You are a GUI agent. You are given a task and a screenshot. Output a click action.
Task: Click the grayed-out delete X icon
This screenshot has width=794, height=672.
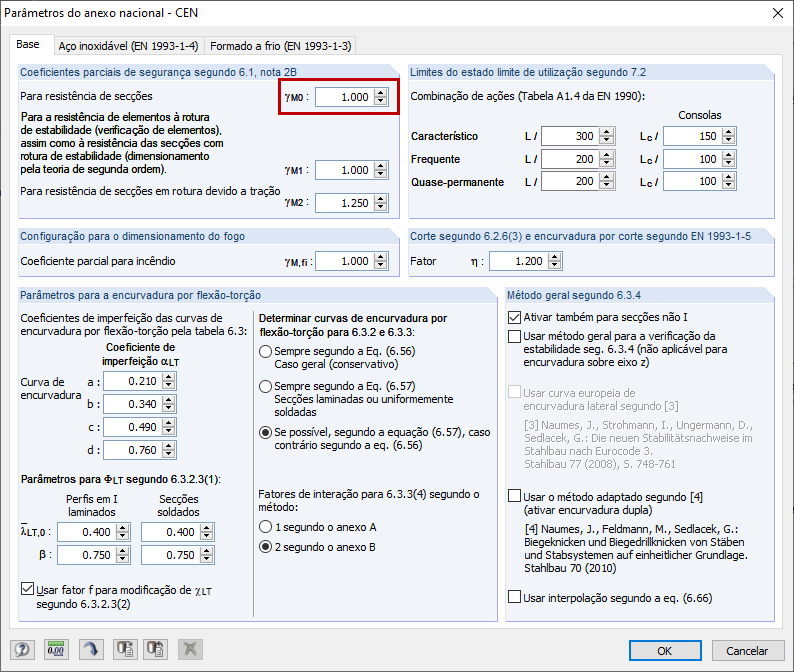point(190,649)
